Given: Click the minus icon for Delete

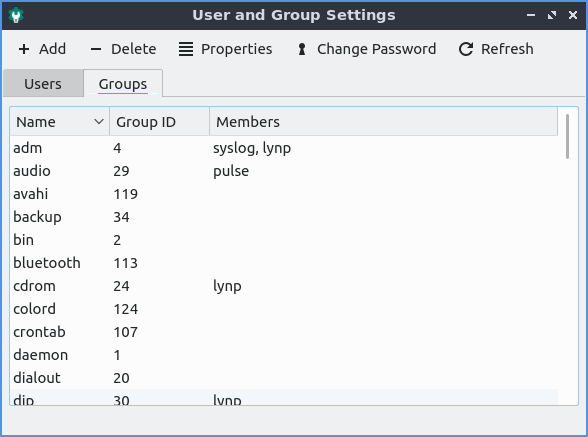Looking at the screenshot, I should 96,49.
